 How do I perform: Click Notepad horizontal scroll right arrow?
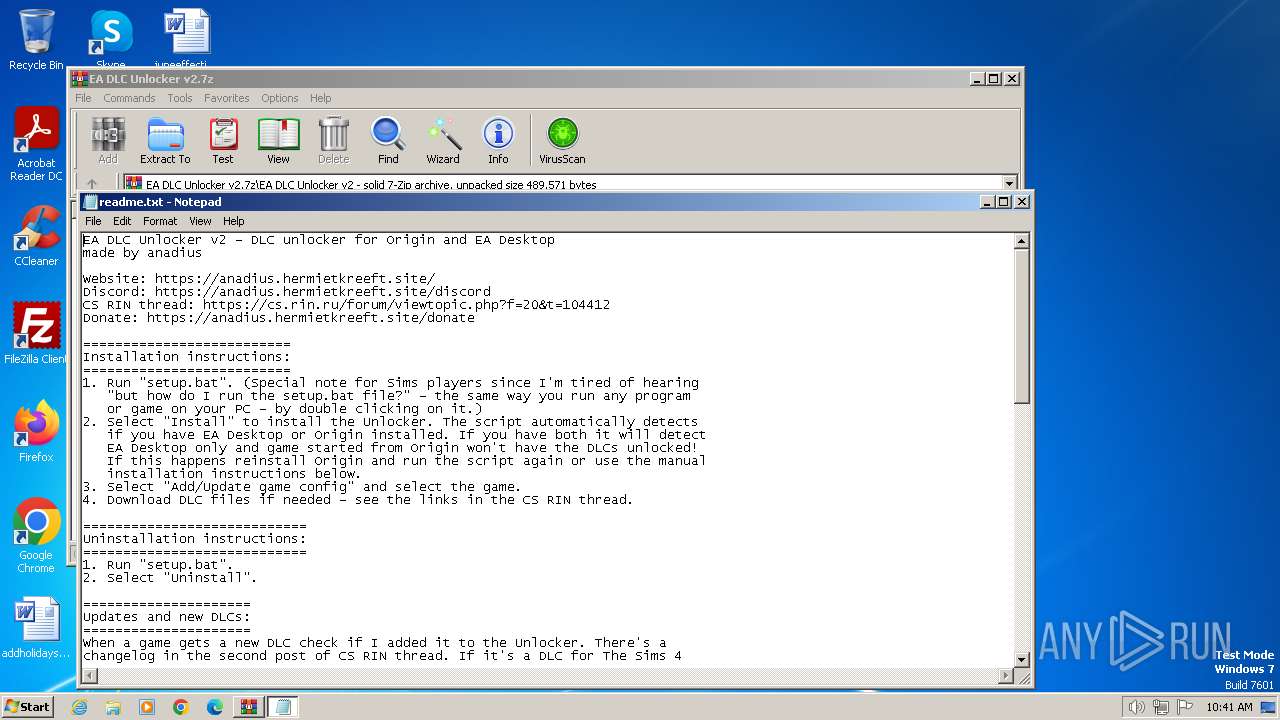pos(1006,676)
